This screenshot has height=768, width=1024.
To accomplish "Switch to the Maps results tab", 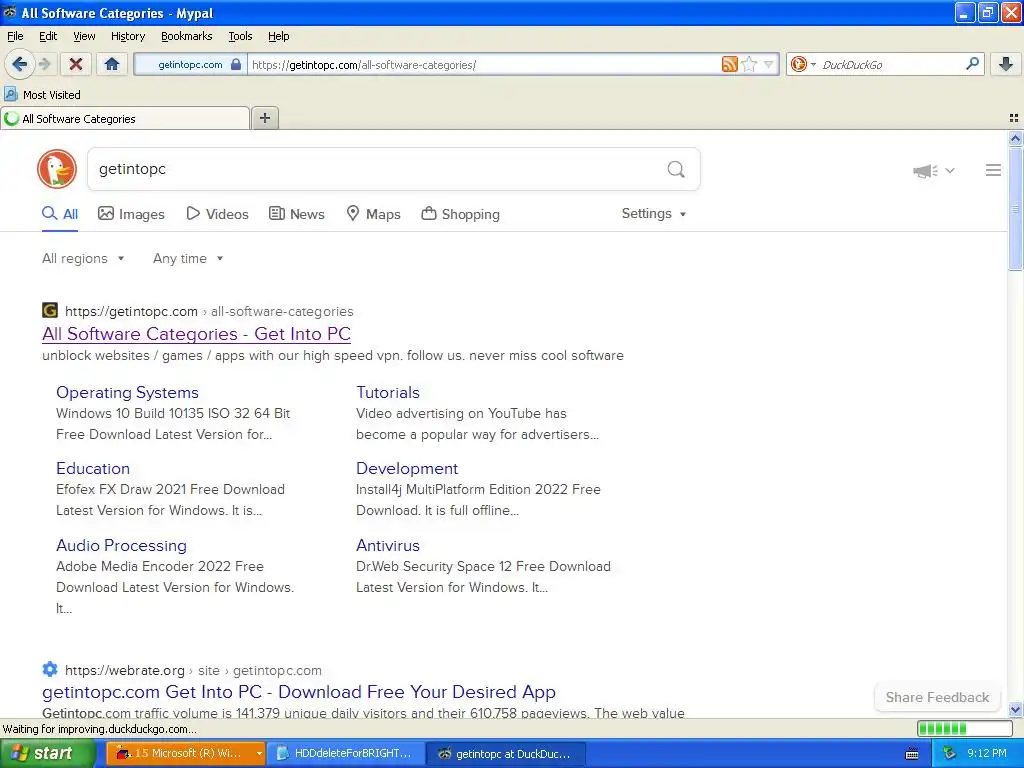I will tap(374, 214).
